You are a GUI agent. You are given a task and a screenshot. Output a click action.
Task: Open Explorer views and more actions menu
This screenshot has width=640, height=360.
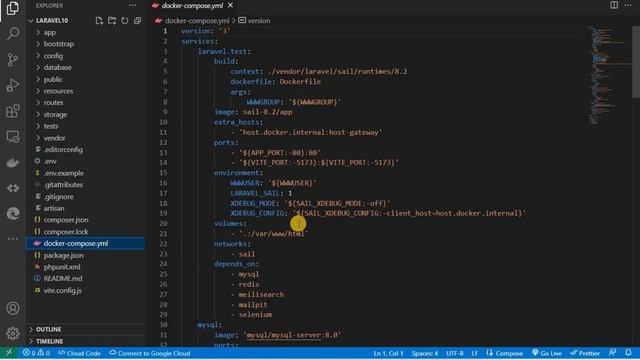[x=133, y=5]
